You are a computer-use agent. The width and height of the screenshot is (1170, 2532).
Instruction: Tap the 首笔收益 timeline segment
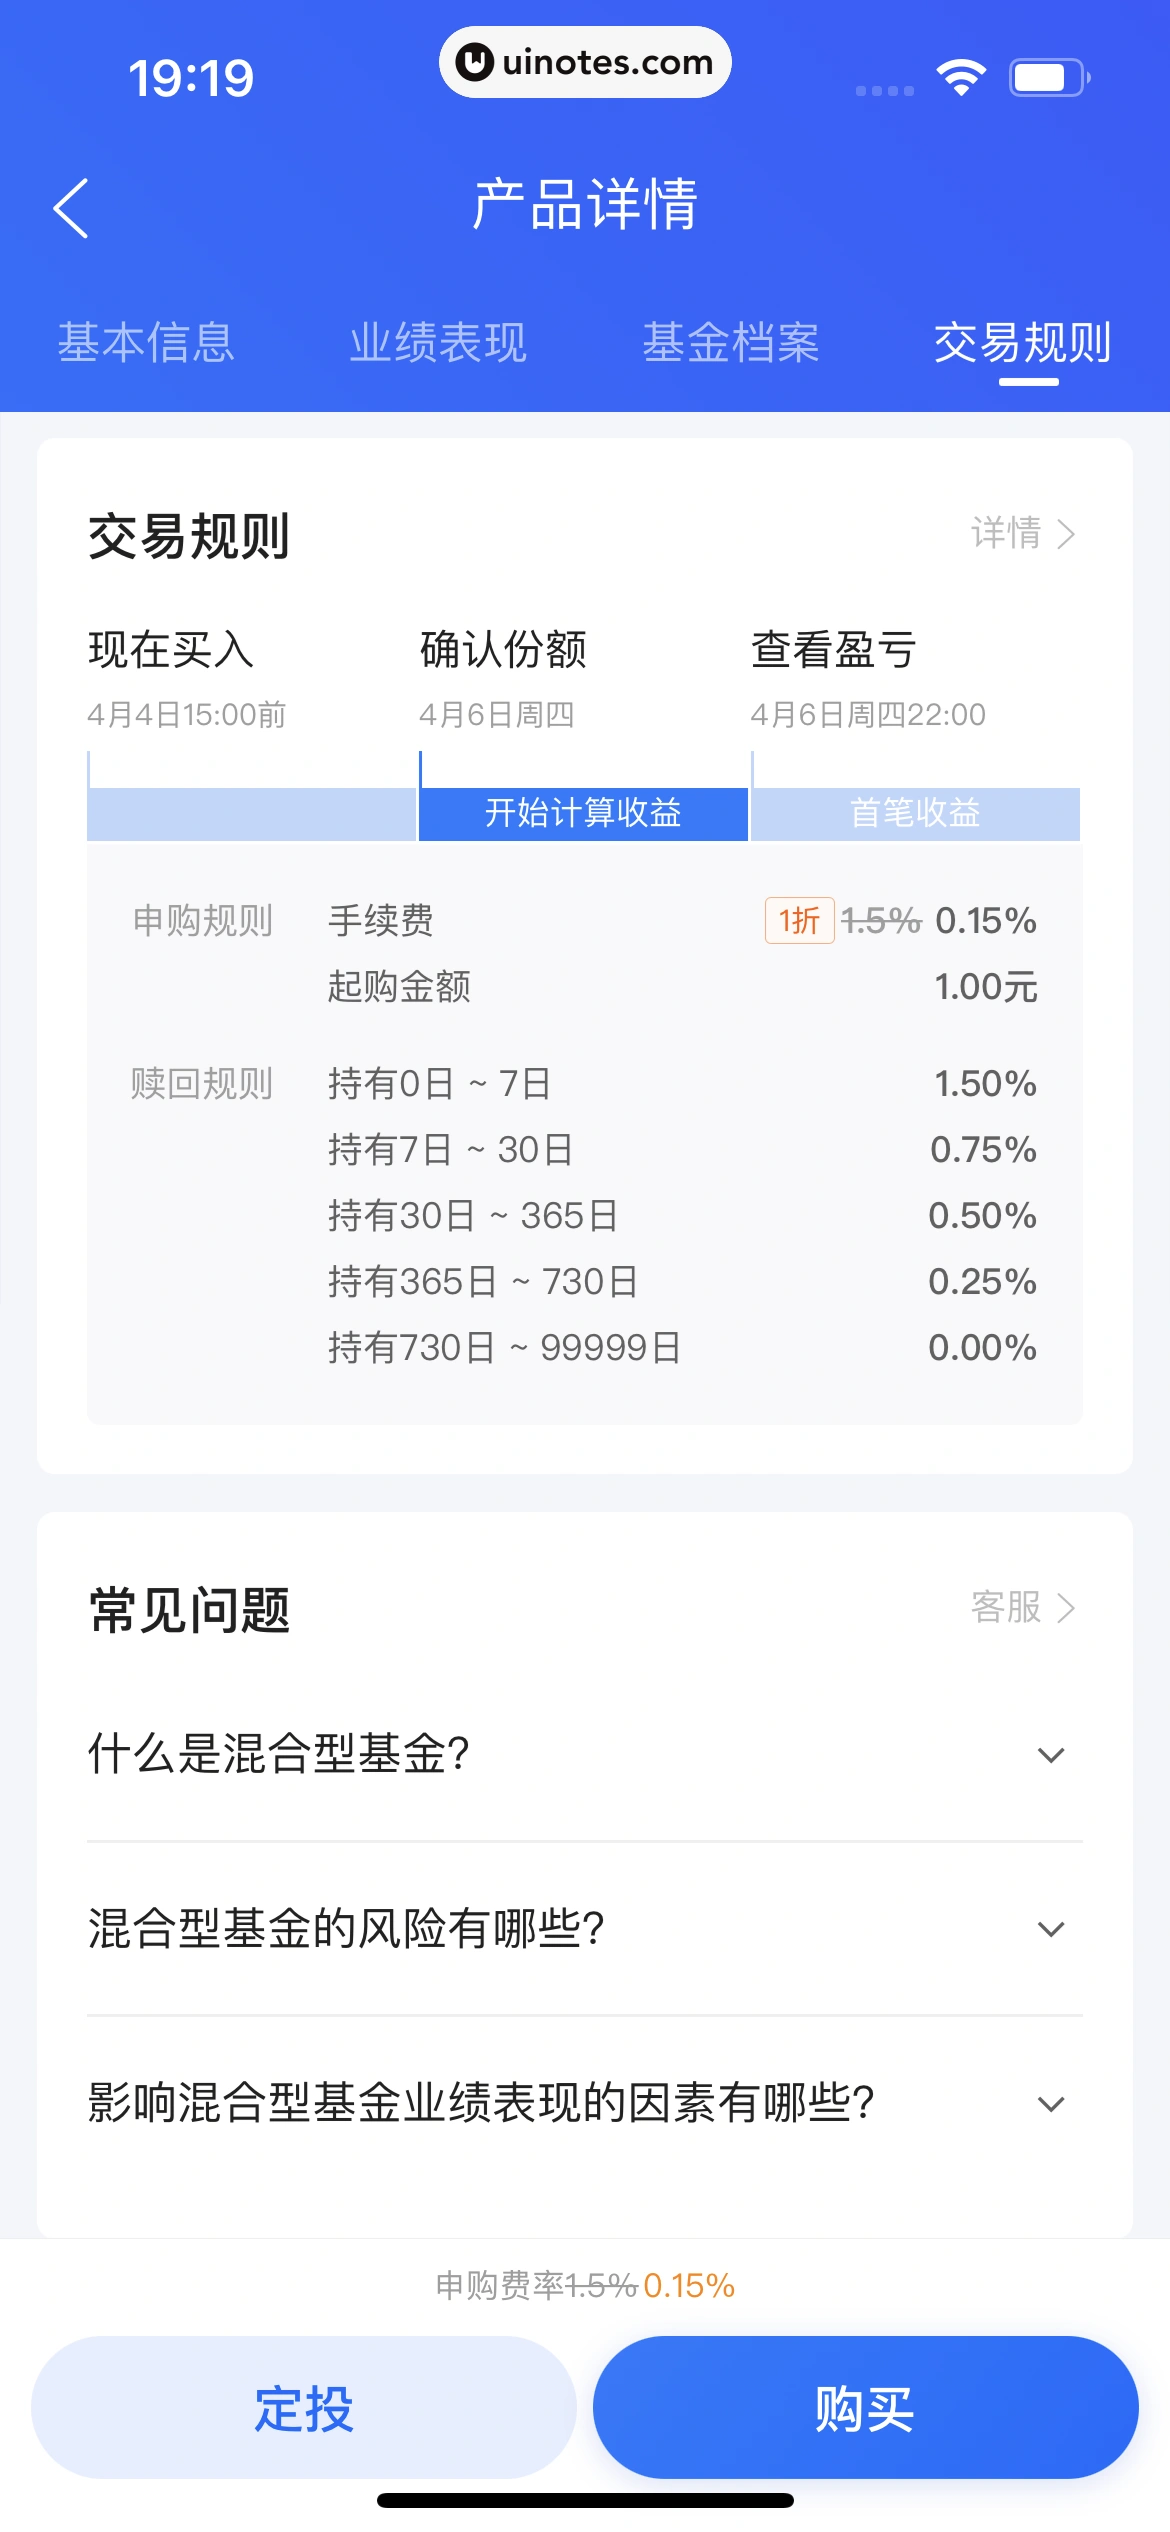(x=915, y=813)
